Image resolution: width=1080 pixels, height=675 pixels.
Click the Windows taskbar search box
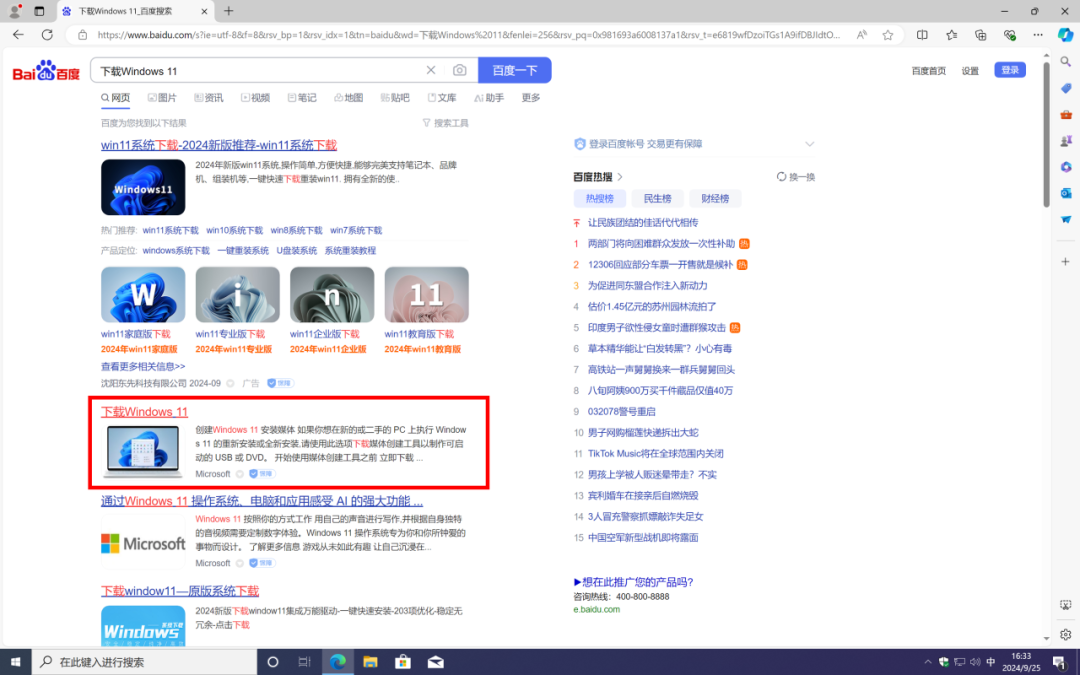coord(145,662)
